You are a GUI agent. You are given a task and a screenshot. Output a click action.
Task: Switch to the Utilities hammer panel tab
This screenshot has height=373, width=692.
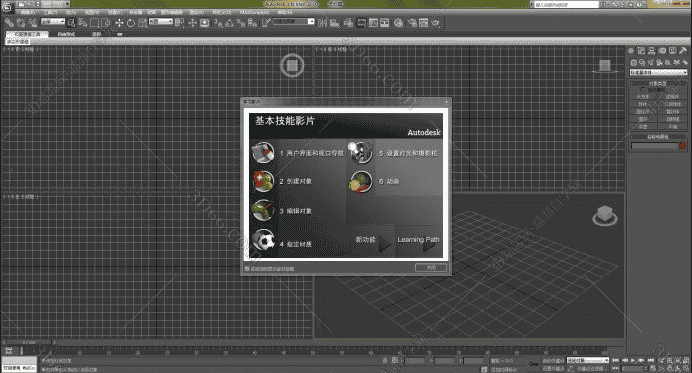click(x=683, y=51)
